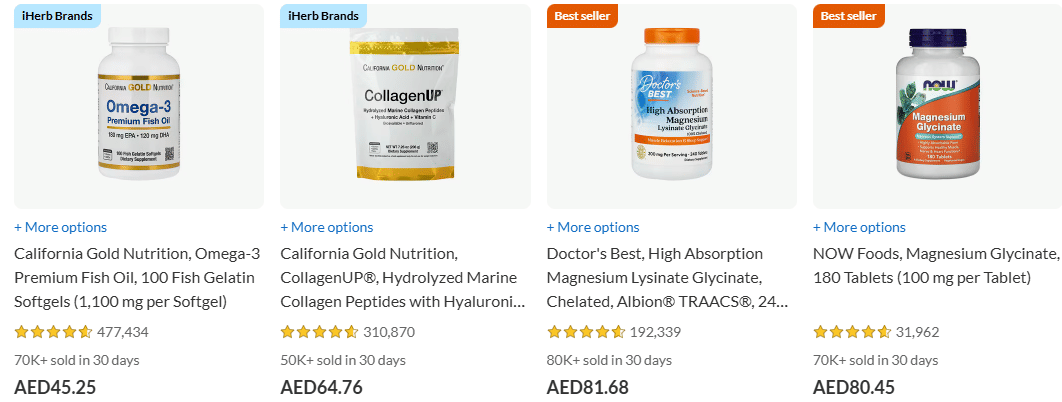Open California Gold Nutrition Omega-3 title link

click(x=137, y=277)
